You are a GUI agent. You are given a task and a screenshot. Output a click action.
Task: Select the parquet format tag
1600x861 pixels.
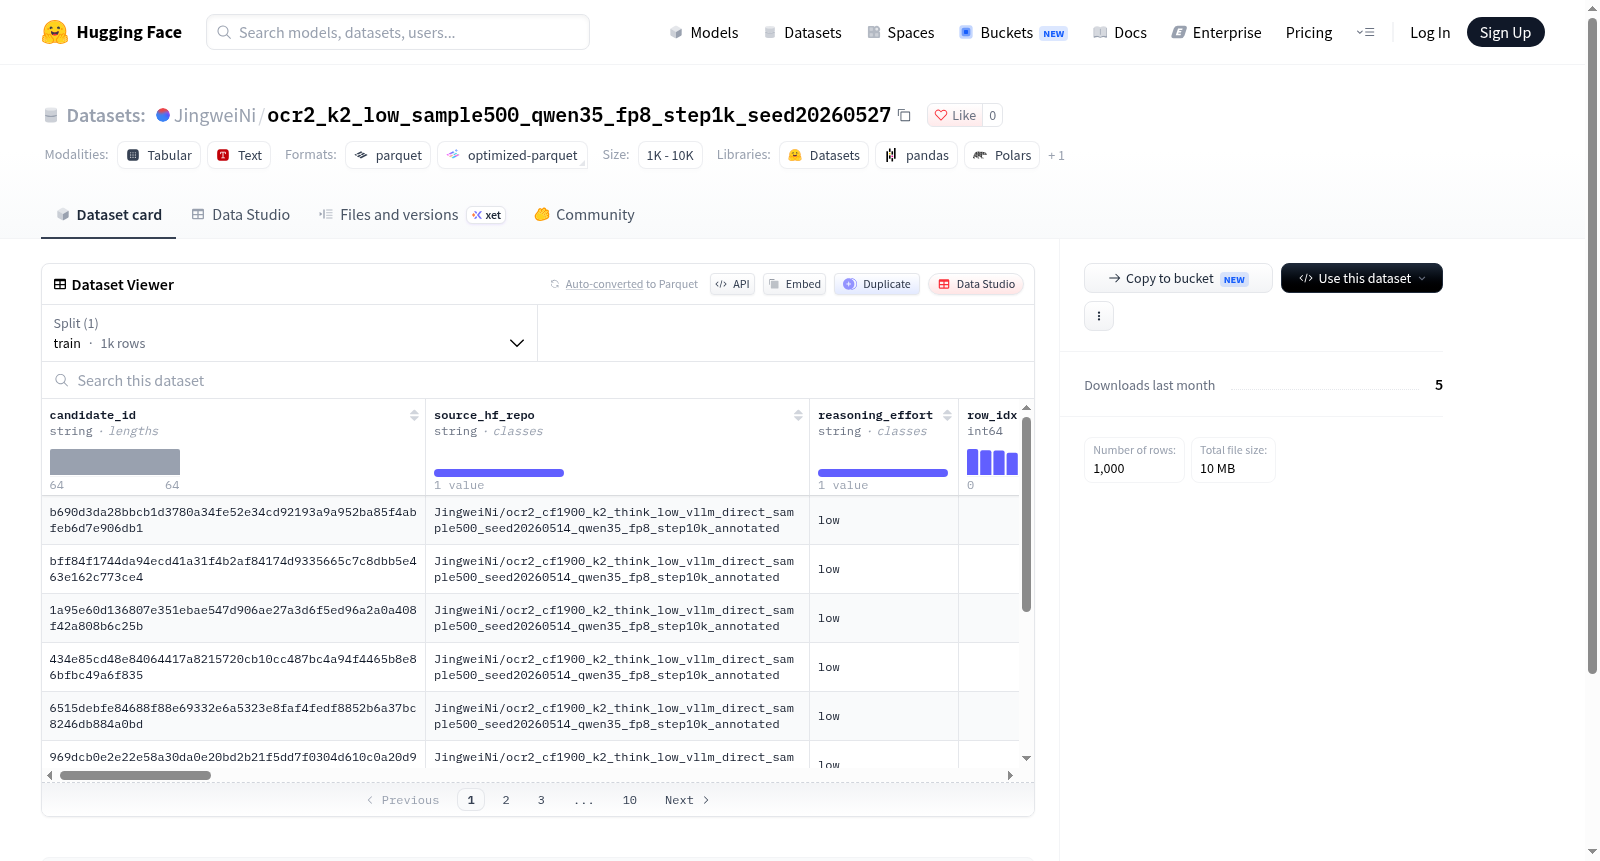(388, 155)
